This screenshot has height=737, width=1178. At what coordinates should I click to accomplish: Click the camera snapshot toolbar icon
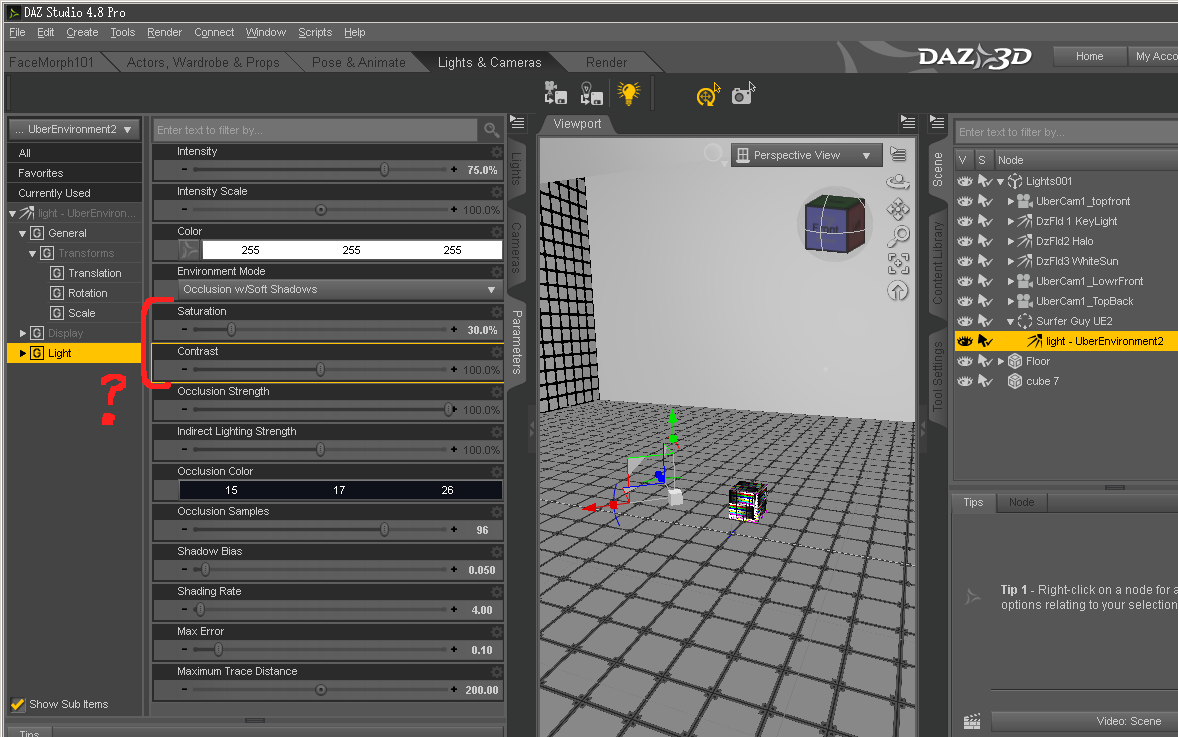click(x=743, y=94)
